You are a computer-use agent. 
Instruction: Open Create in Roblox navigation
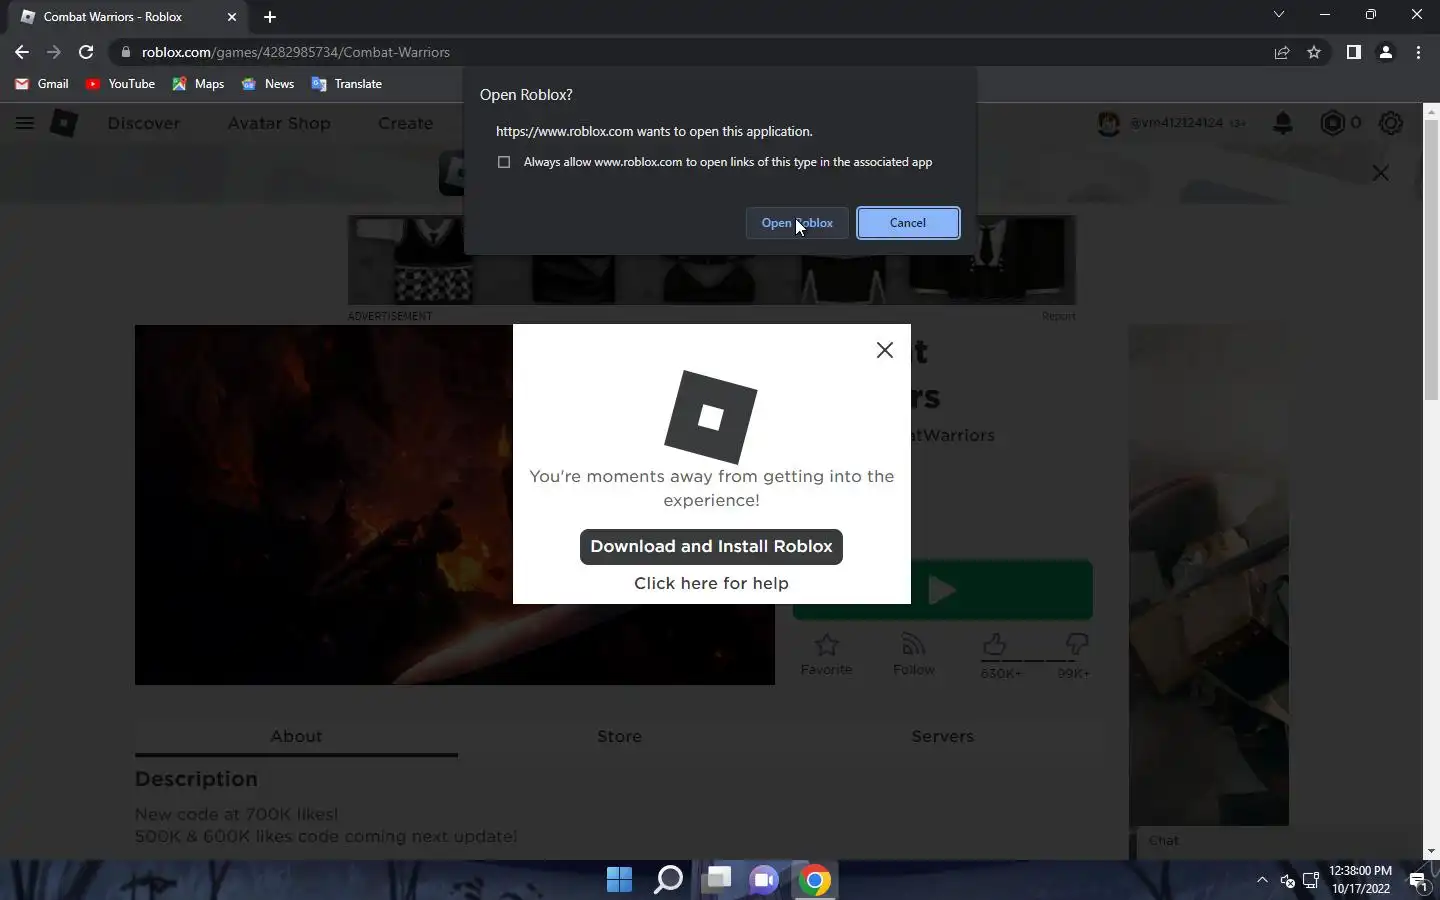click(405, 123)
